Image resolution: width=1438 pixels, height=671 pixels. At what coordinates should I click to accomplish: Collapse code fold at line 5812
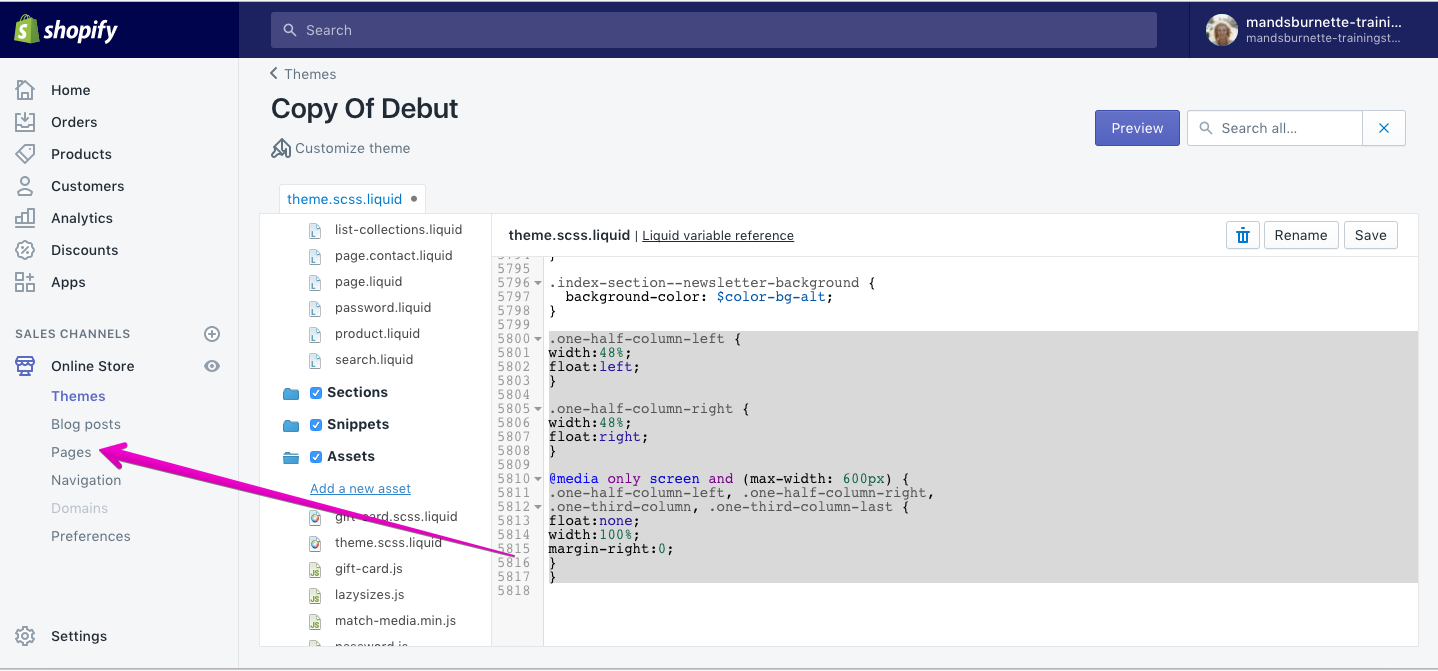point(538,507)
